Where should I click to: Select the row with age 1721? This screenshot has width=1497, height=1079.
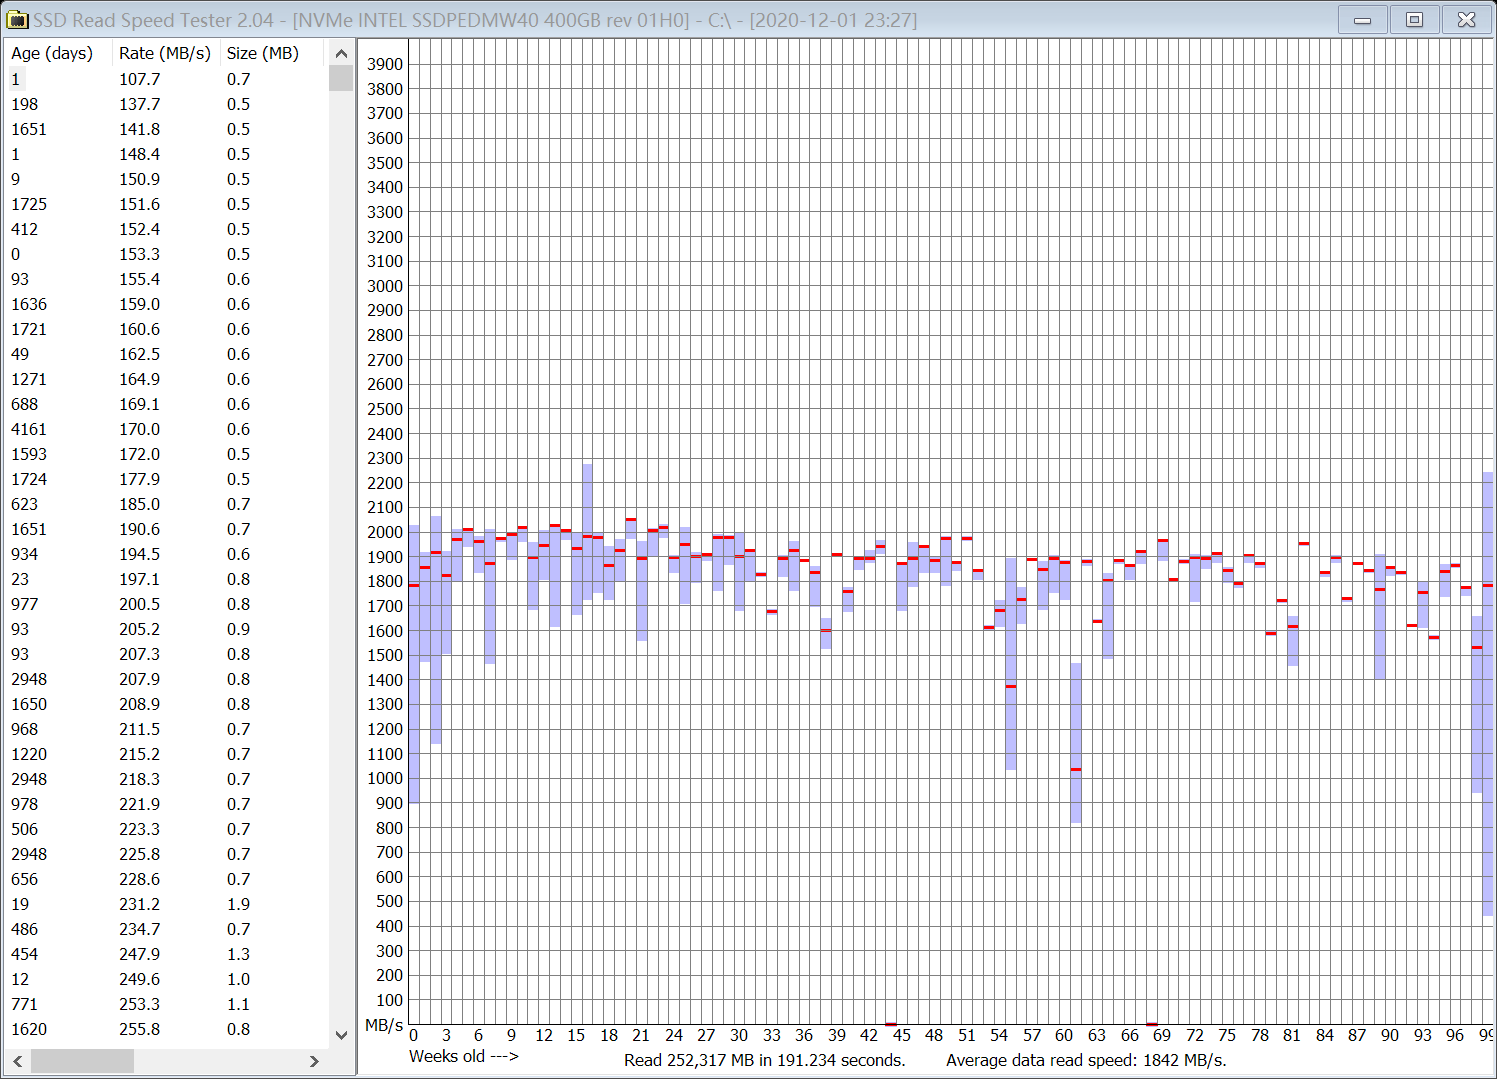click(x=167, y=329)
